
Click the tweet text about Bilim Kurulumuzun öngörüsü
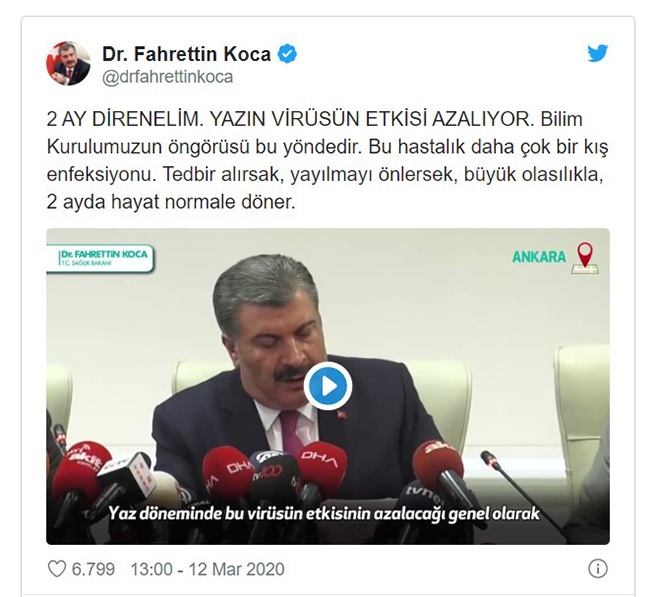[327, 161]
